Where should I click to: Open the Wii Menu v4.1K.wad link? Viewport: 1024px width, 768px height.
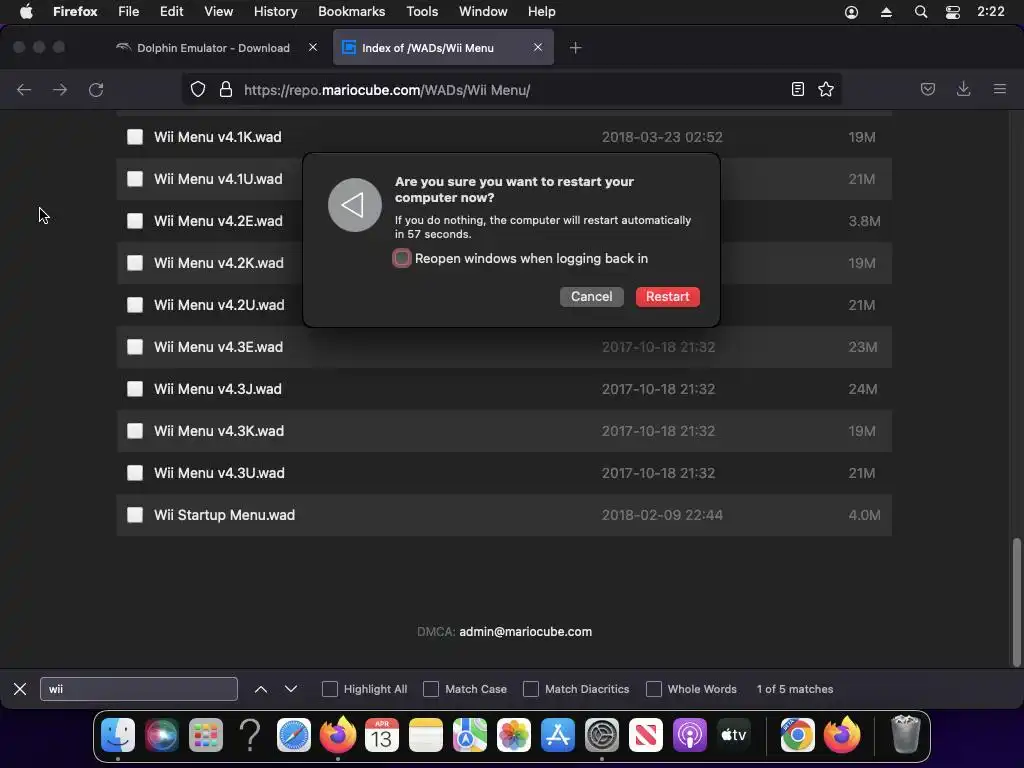click(x=217, y=137)
